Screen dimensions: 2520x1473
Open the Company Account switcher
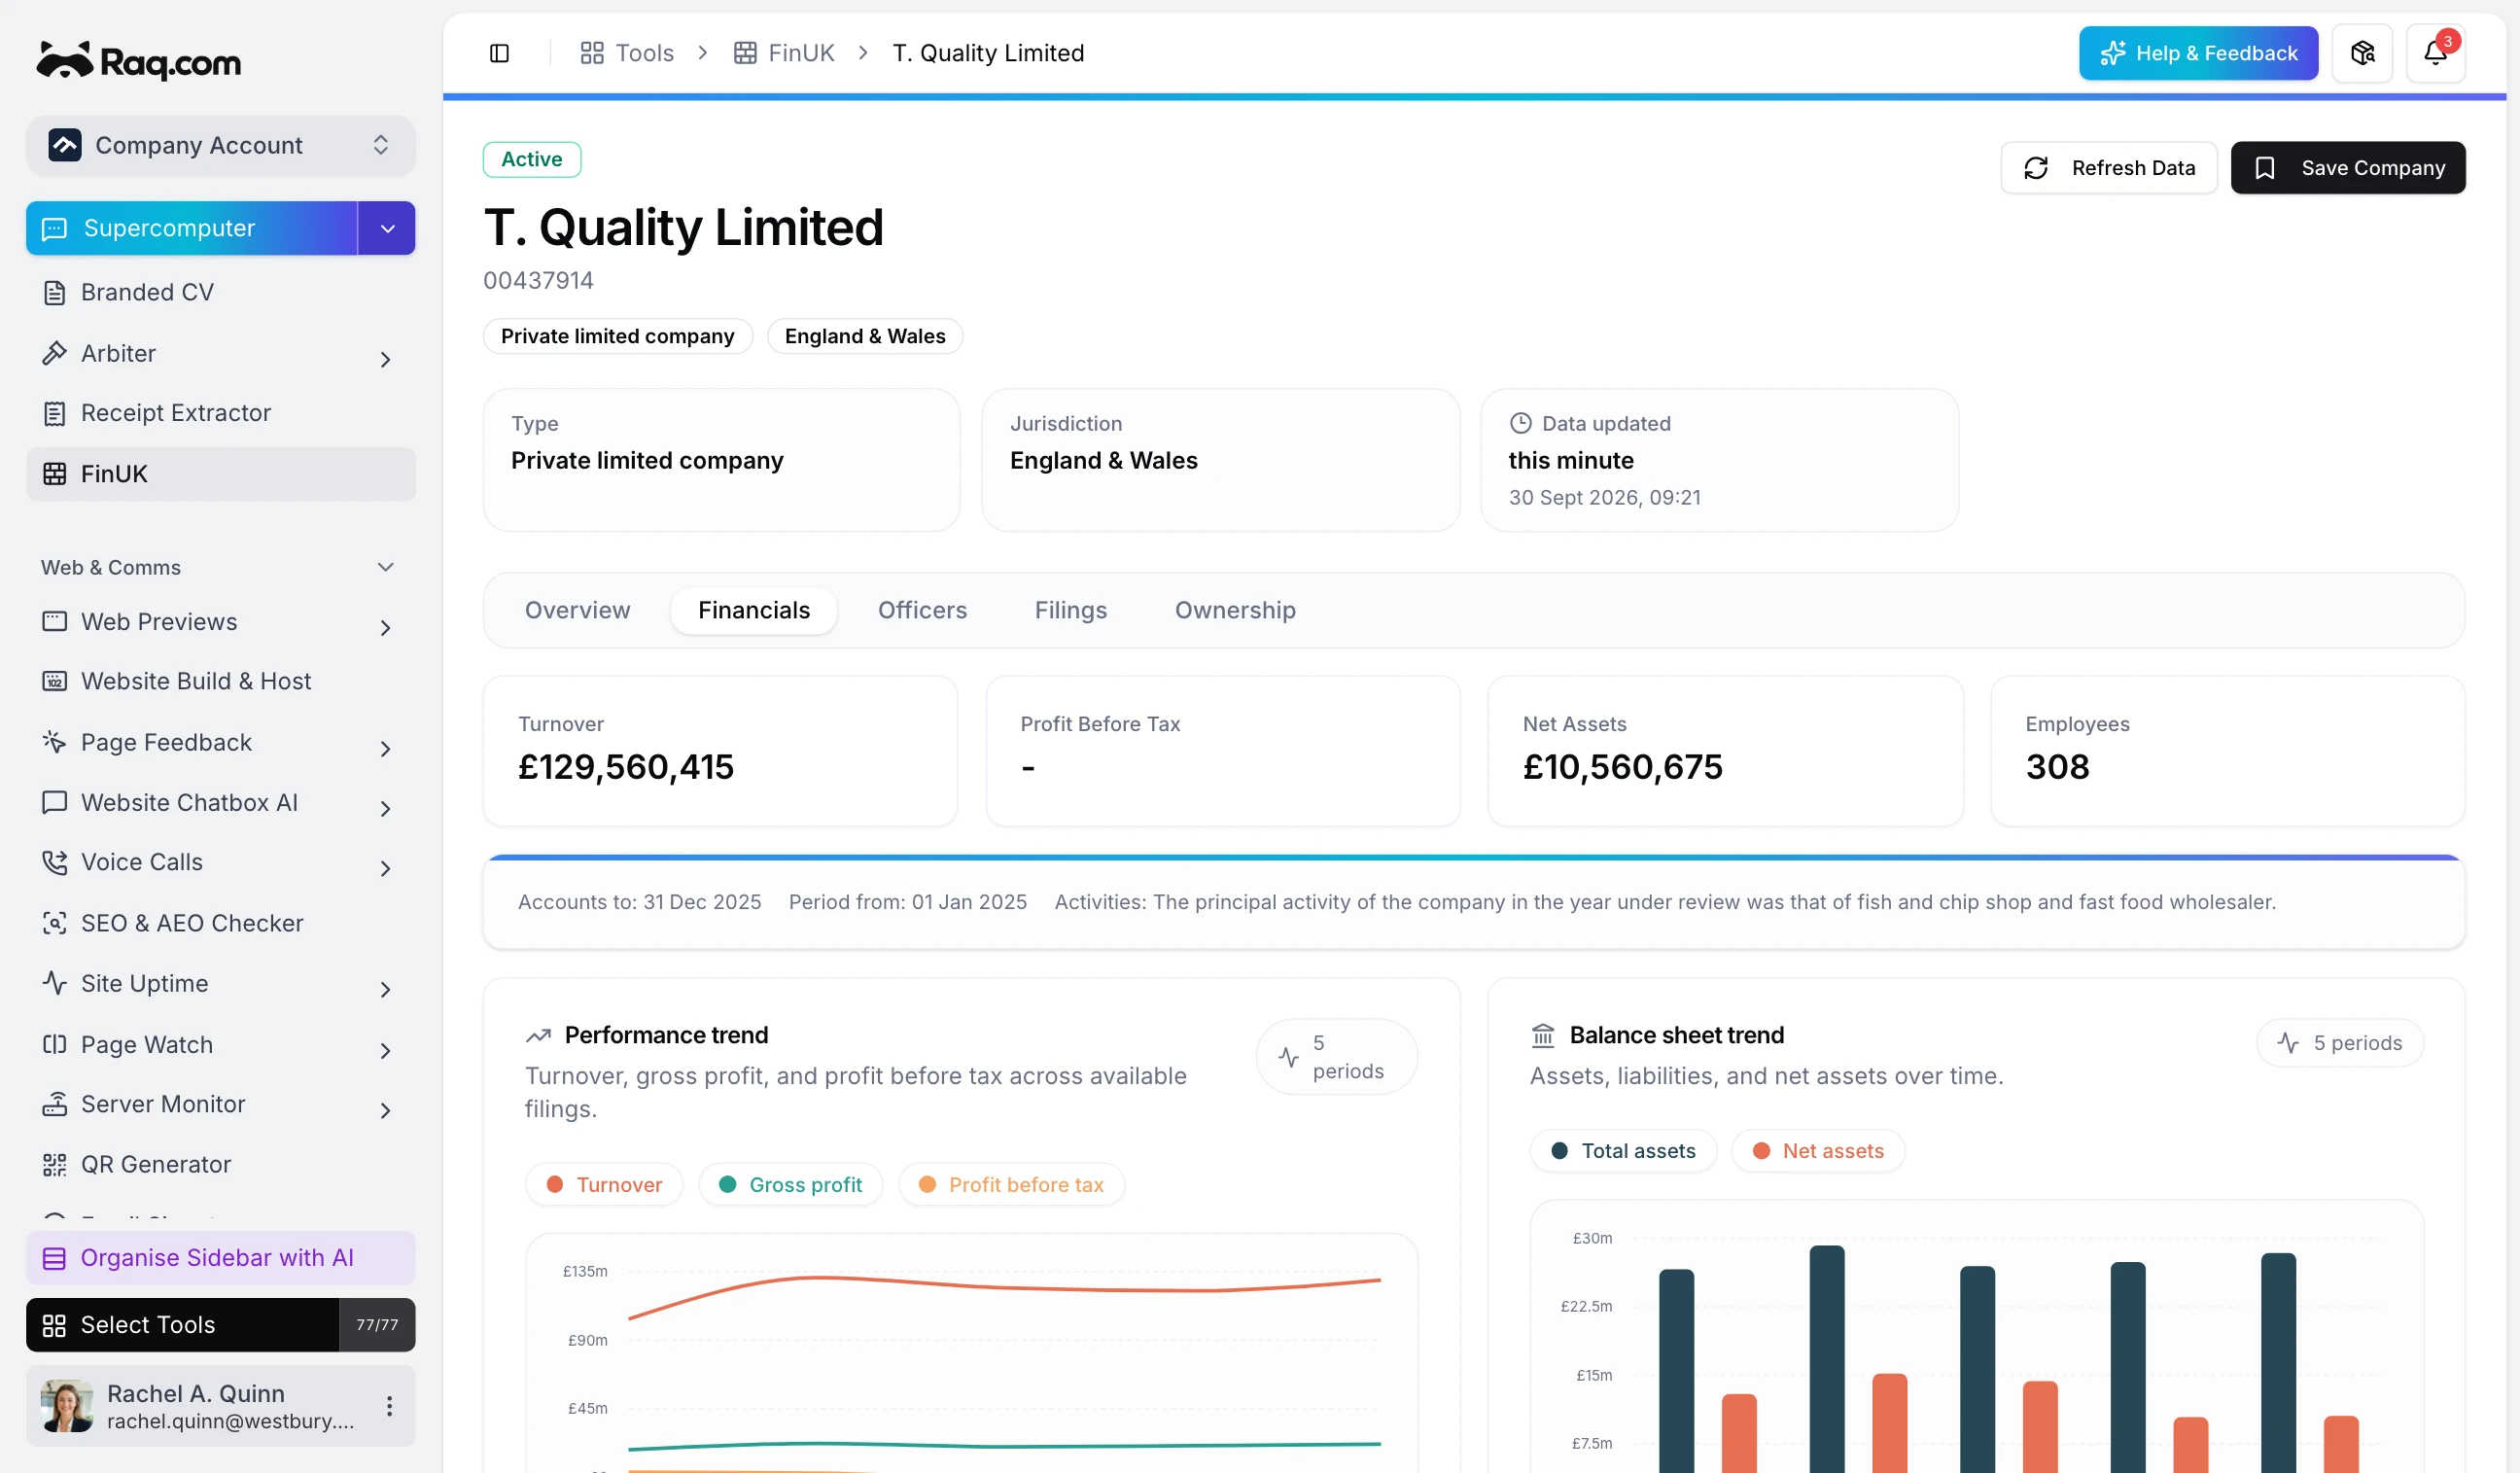tap(220, 145)
